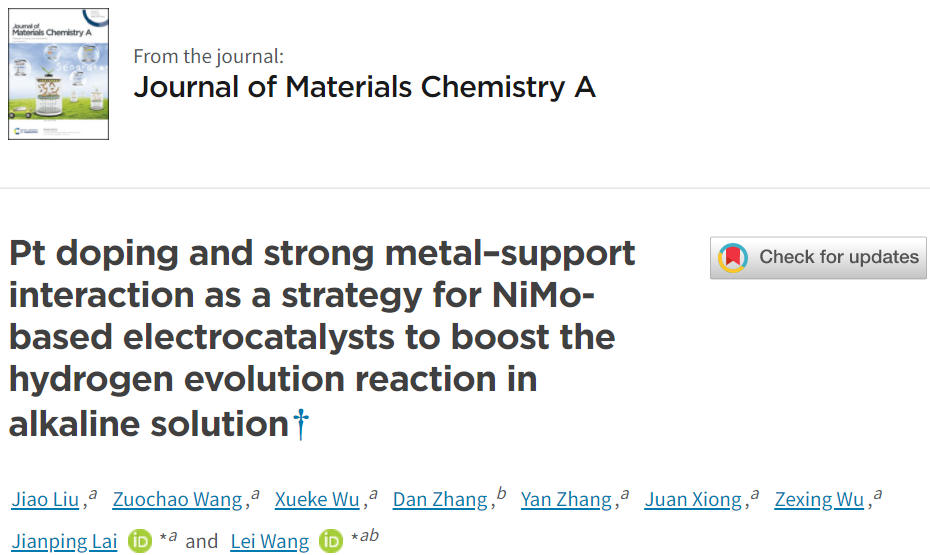Click affiliation superscript ab after Lei Wang
Image resolution: width=930 pixels, height=555 pixels.
click(x=369, y=535)
